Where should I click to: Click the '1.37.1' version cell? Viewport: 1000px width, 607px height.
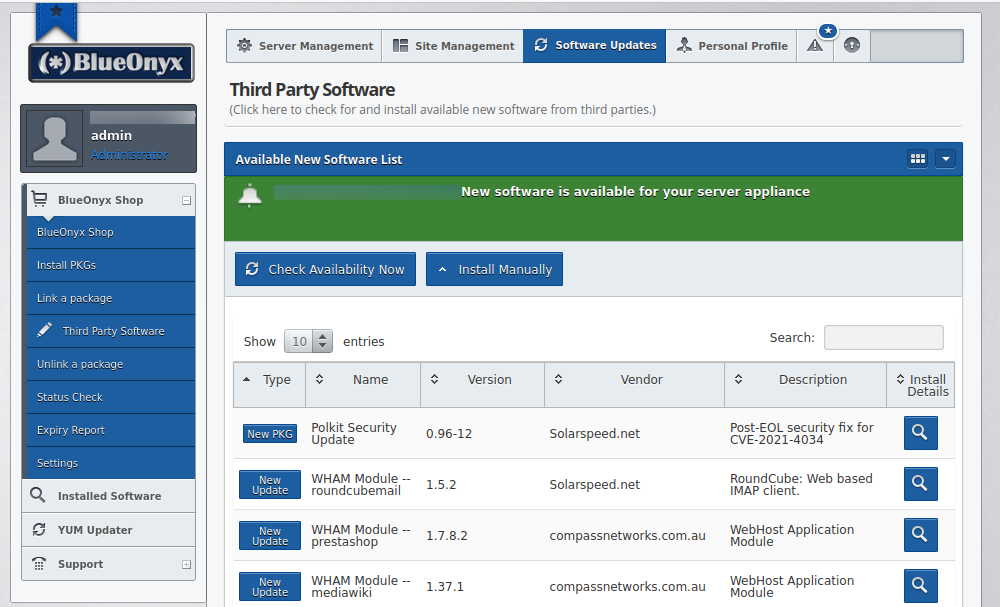[x=445, y=587]
